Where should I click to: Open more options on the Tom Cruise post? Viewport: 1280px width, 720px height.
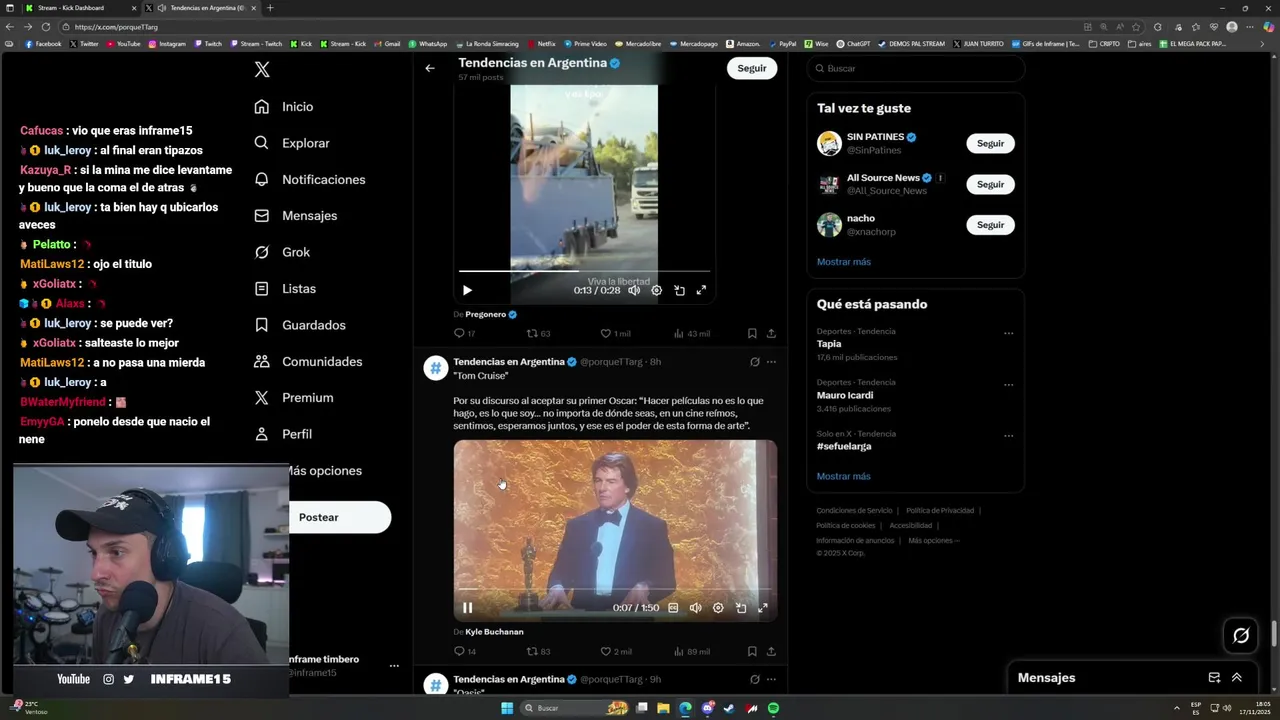771,362
